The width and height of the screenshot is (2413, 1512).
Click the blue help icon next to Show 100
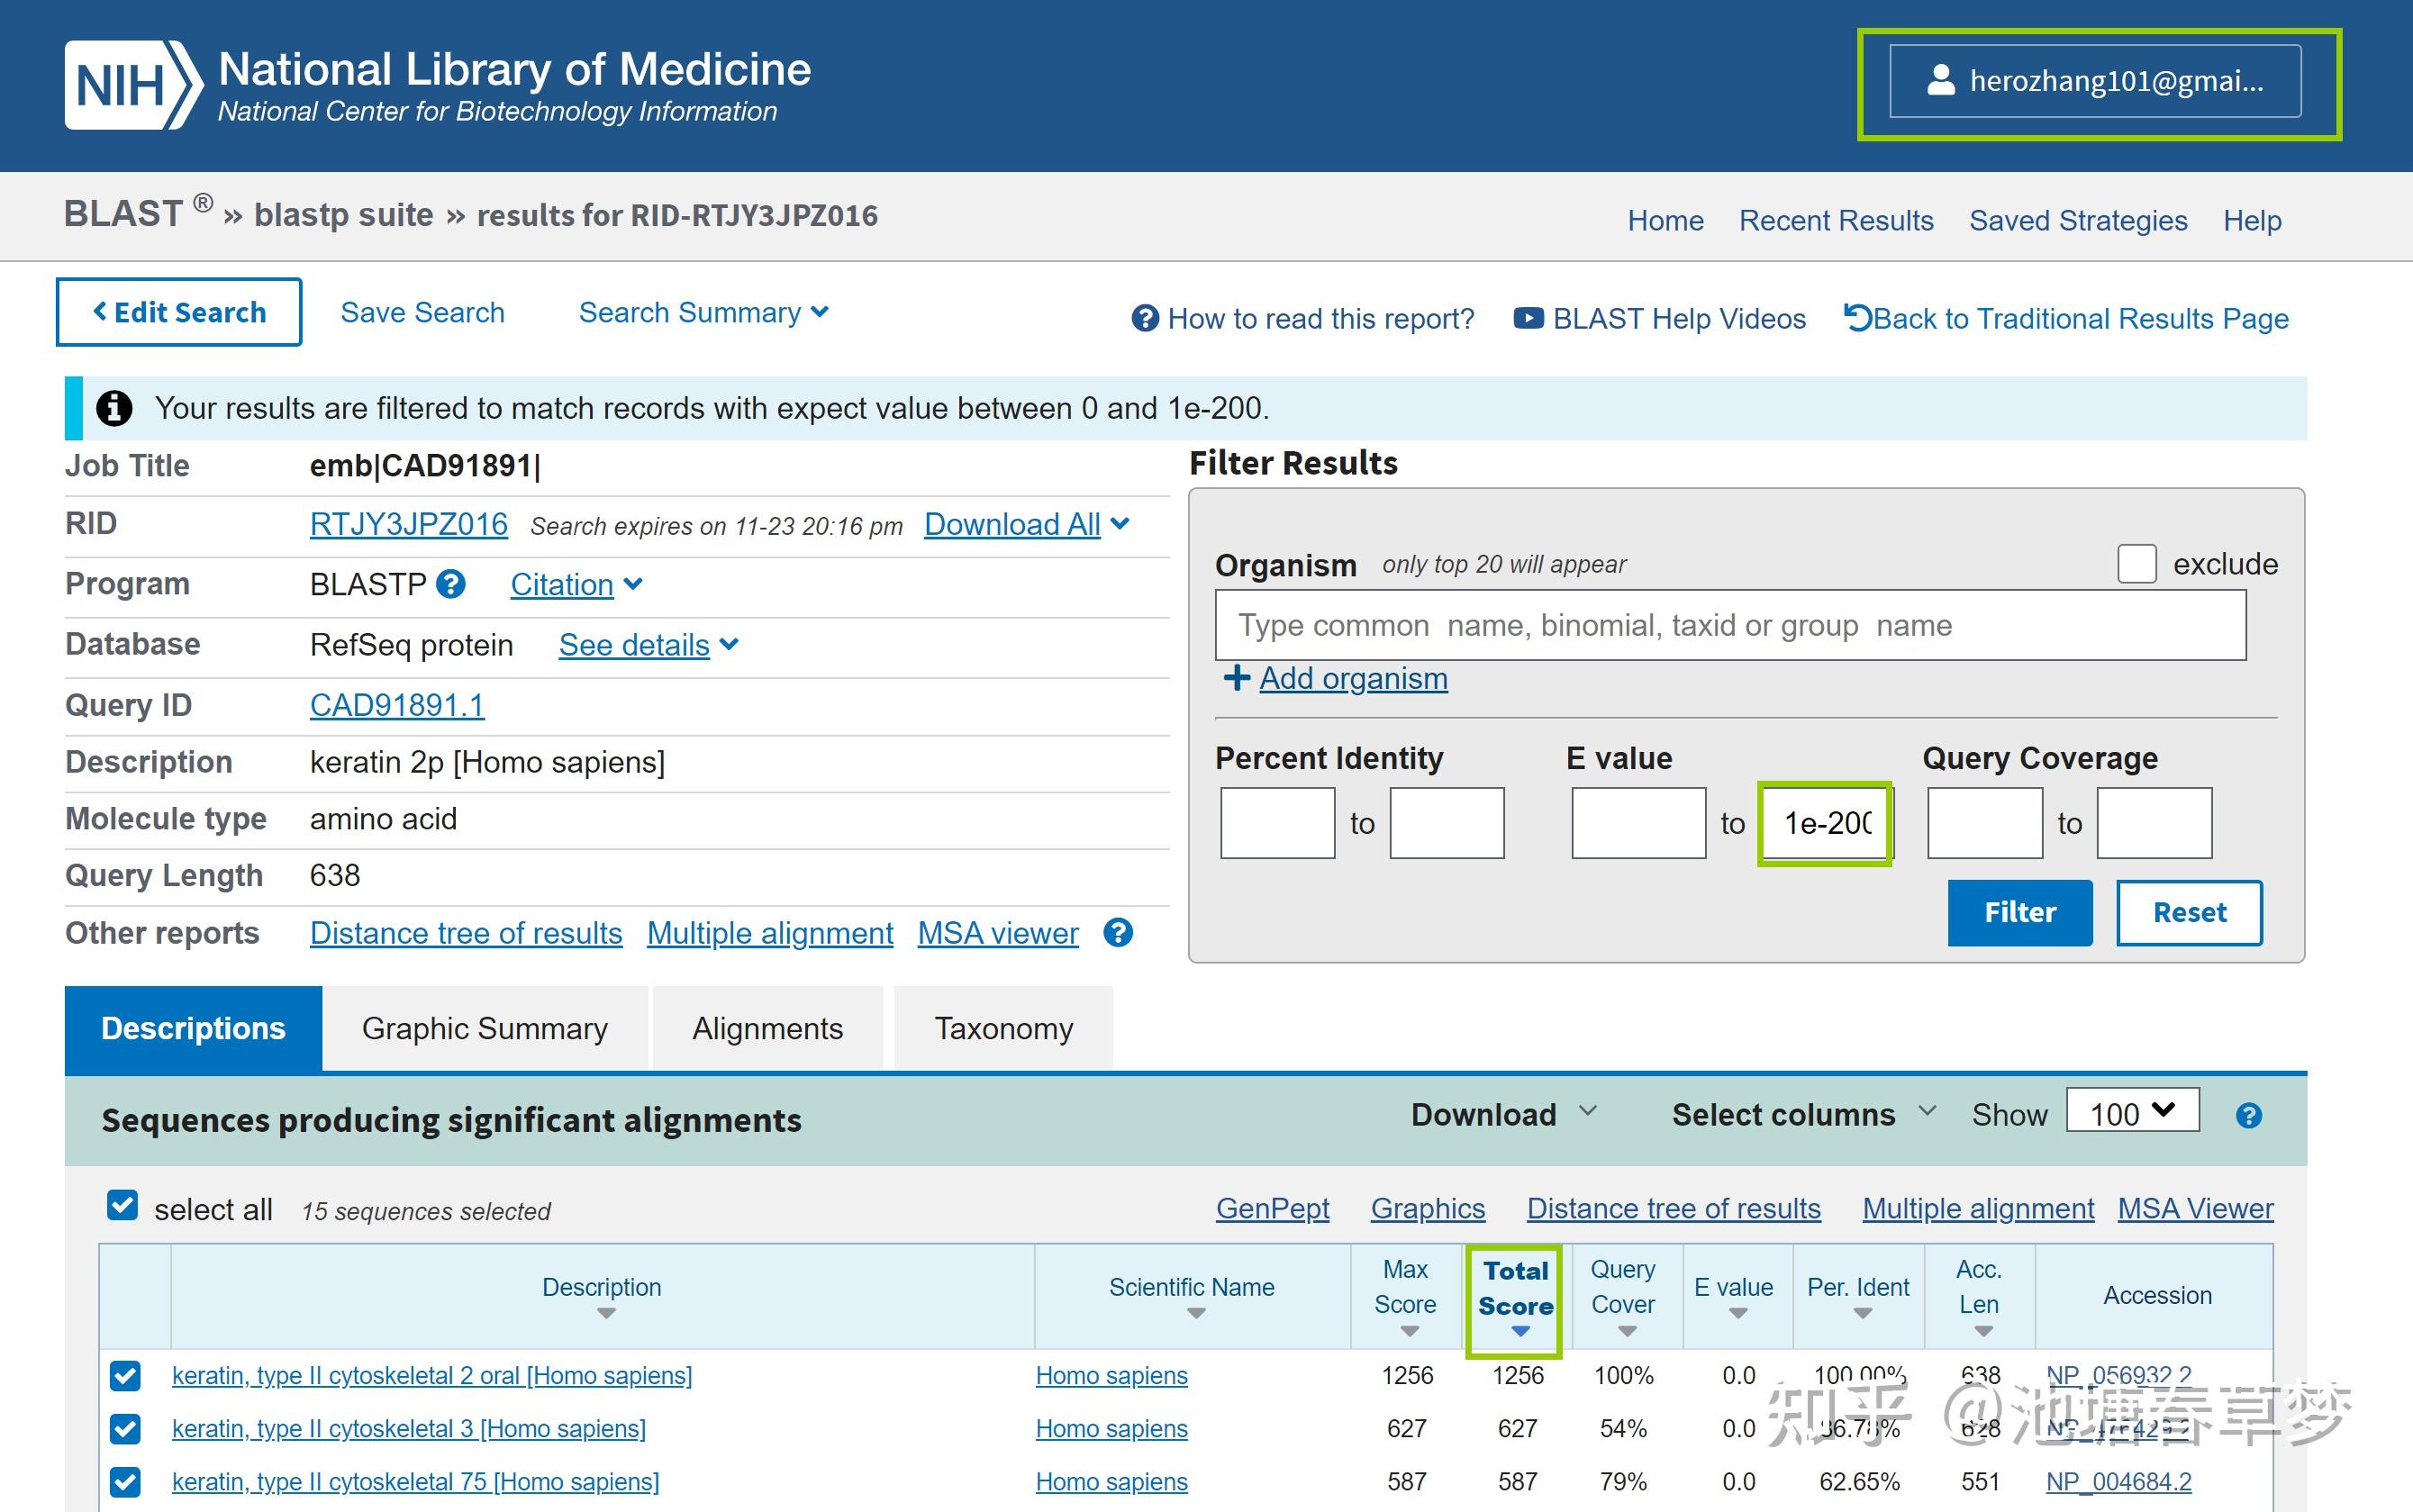tap(2249, 1116)
